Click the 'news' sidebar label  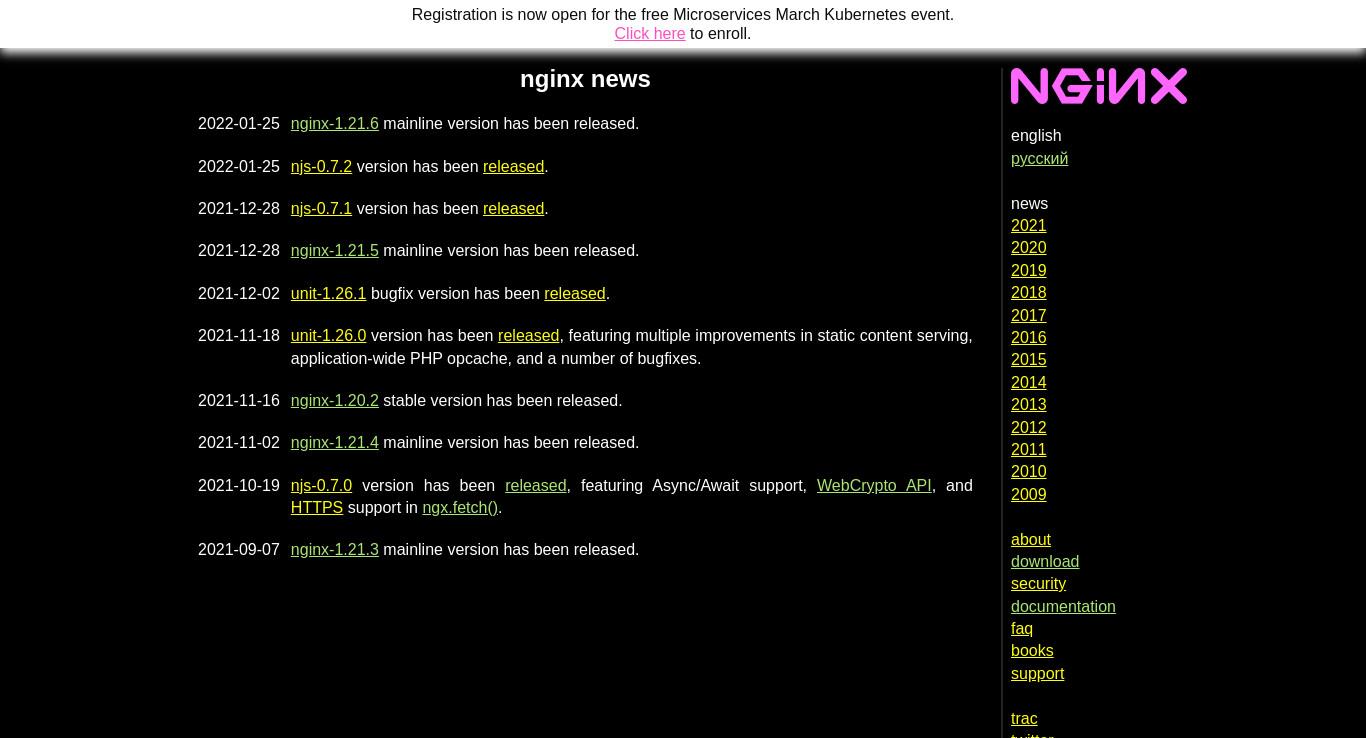pyautogui.click(x=1029, y=203)
